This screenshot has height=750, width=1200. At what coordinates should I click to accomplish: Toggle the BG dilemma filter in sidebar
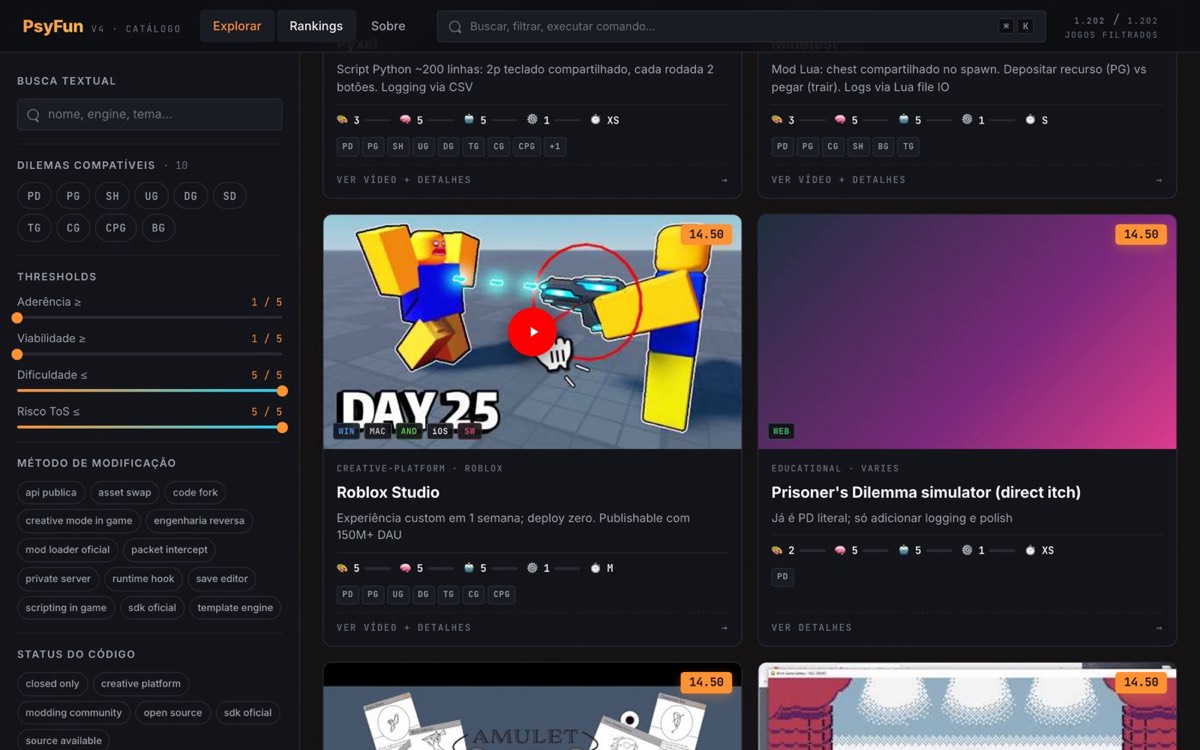[x=159, y=228]
